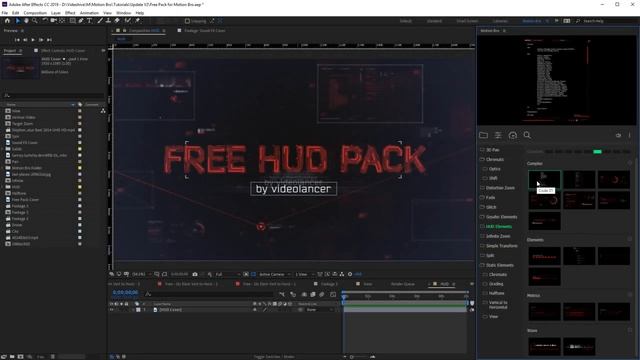Select the Pan Behind anchor point tool
This screenshot has height=360, width=640.
(x=62, y=20)
